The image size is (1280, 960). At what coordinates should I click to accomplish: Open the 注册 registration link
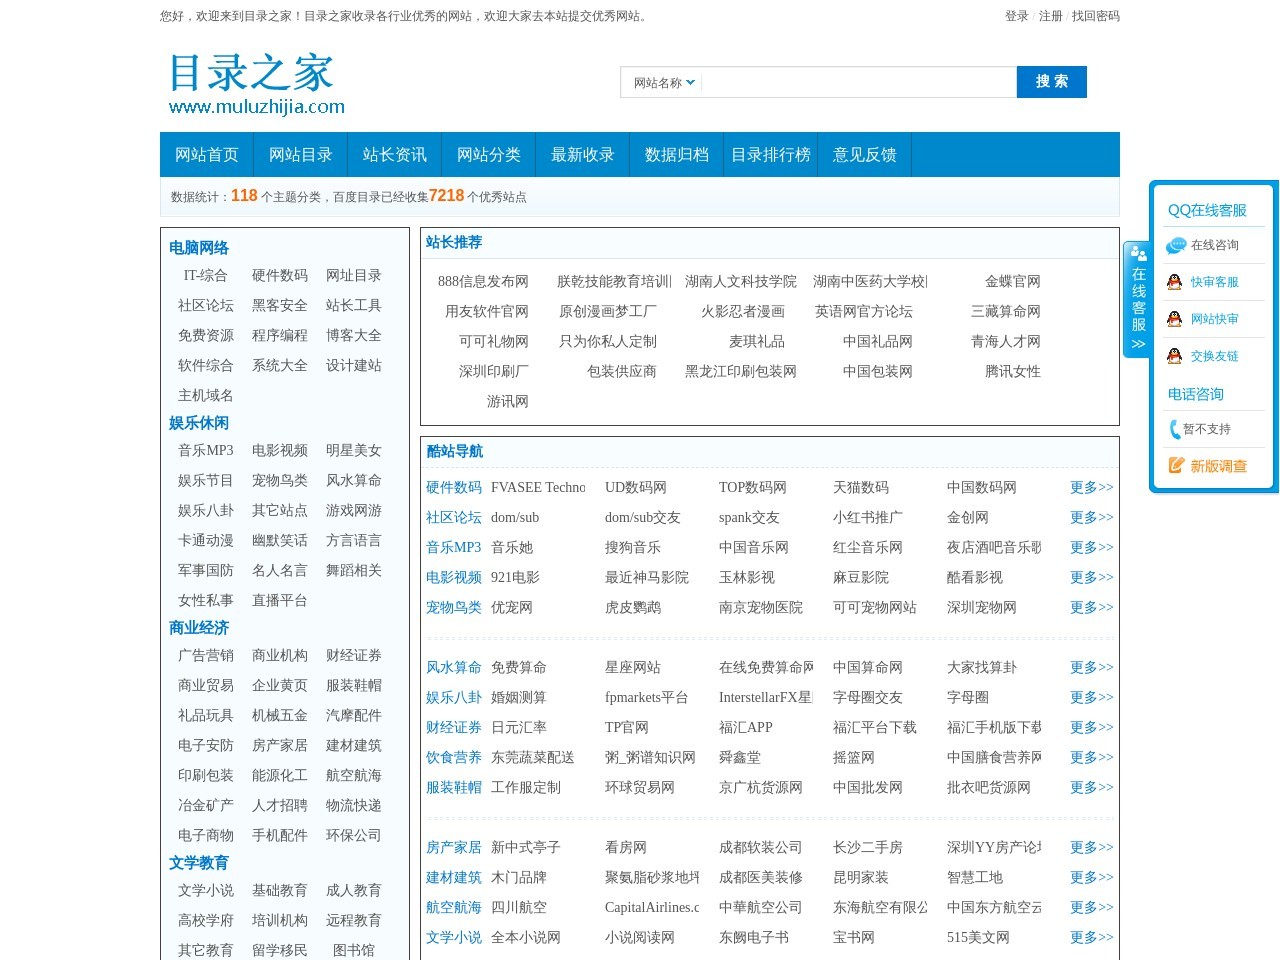click(1051, 17)
